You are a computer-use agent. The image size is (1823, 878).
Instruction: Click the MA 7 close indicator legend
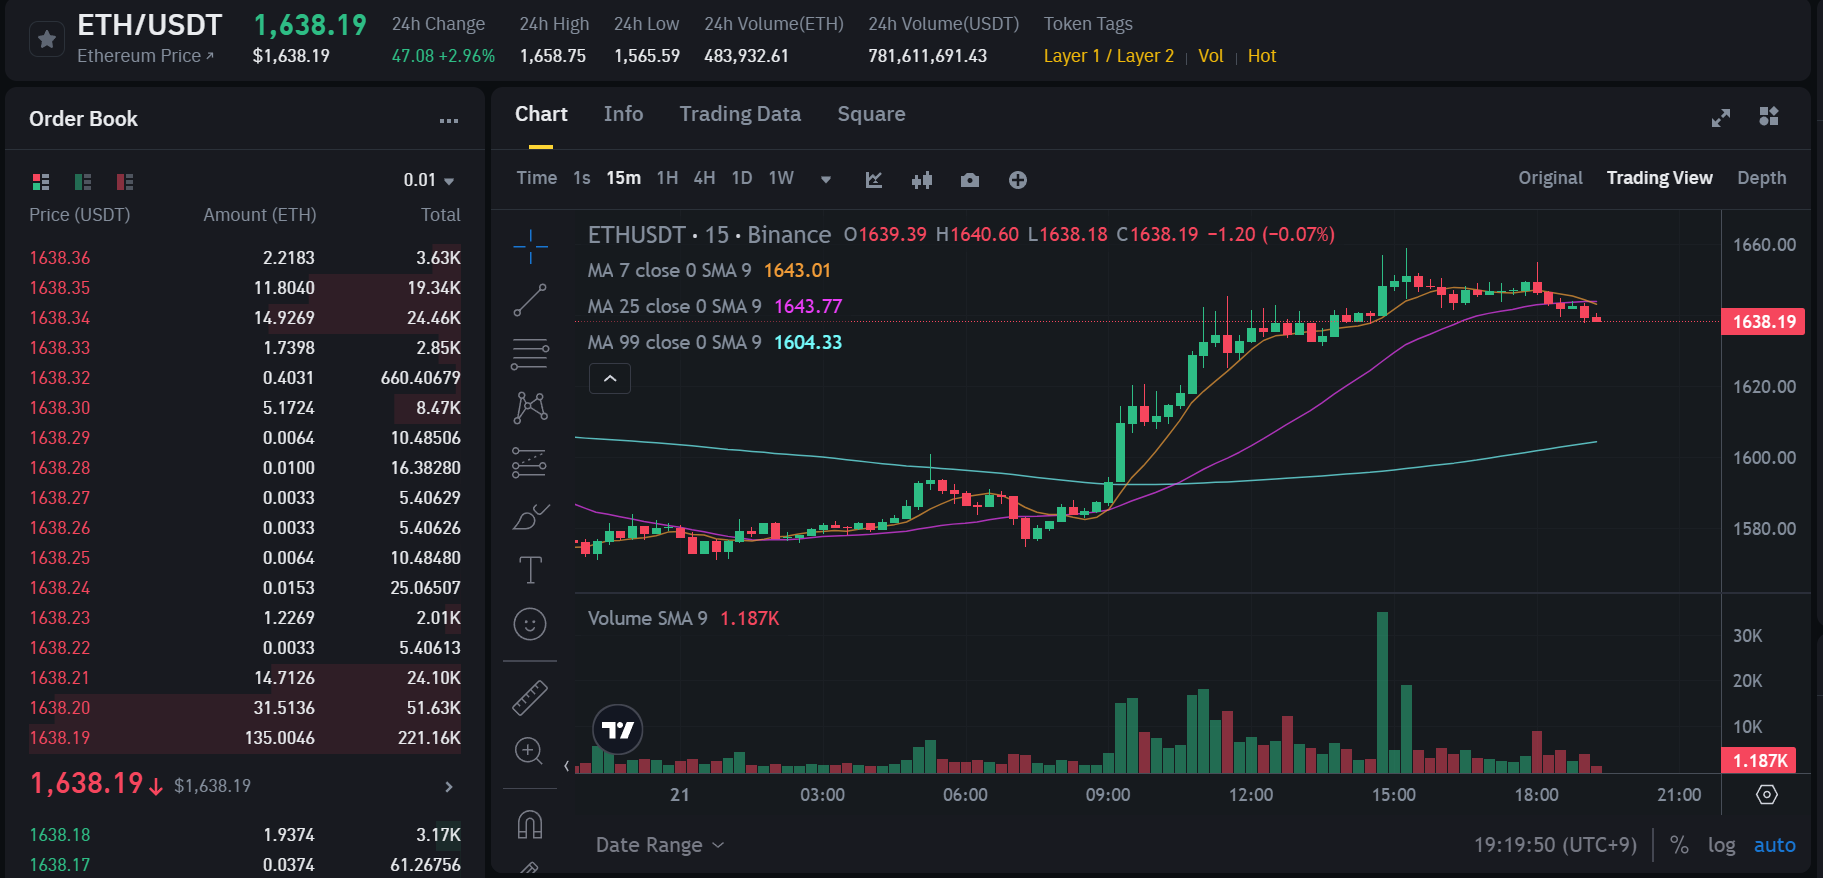point(709,270)
